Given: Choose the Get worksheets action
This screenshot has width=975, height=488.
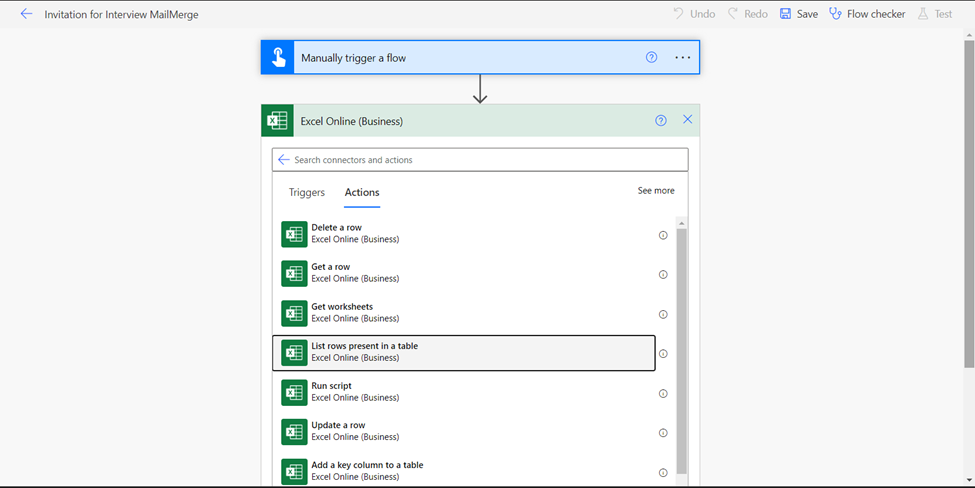Looking at the screenshot, I should [464, 313].
